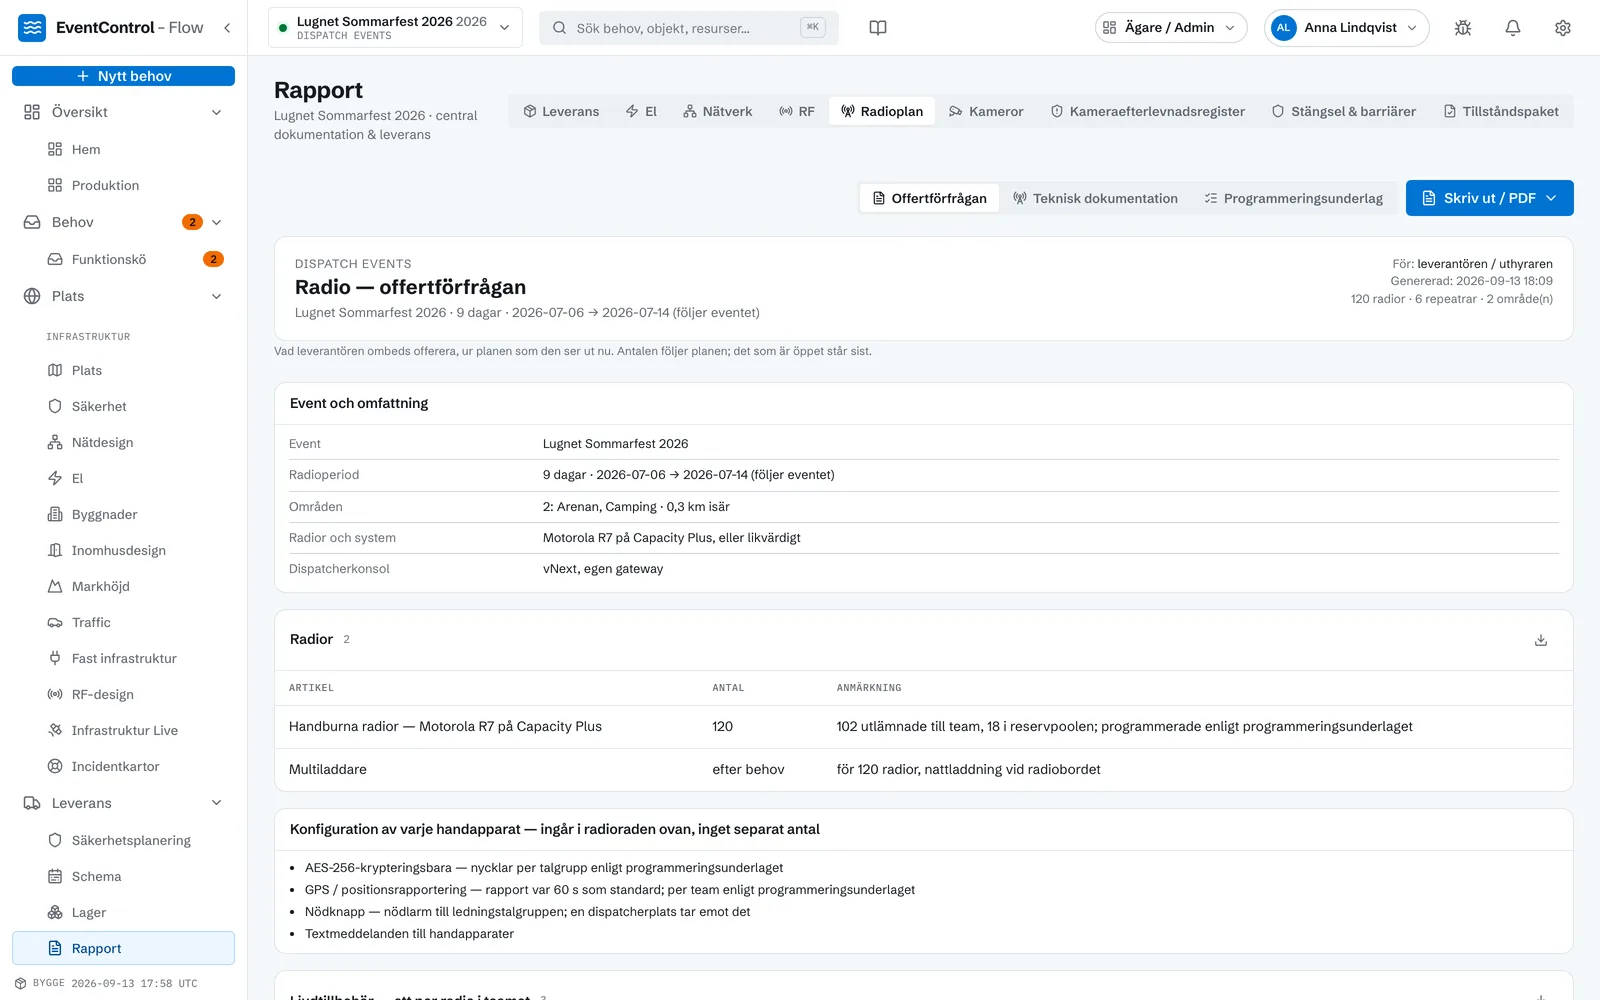Collapse the Leverans section
1600x1000 pixels.
pos(216,803)
